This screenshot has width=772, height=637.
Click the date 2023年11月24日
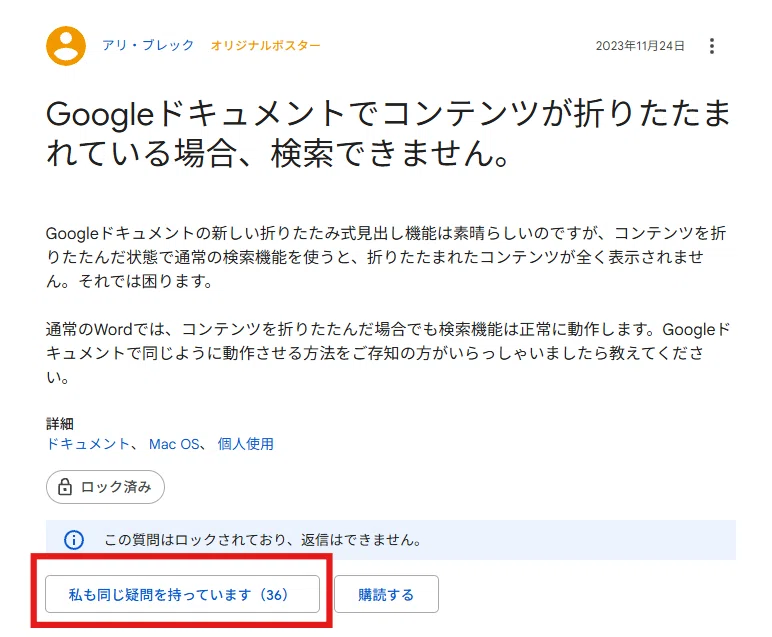click(x=640, y=46)
